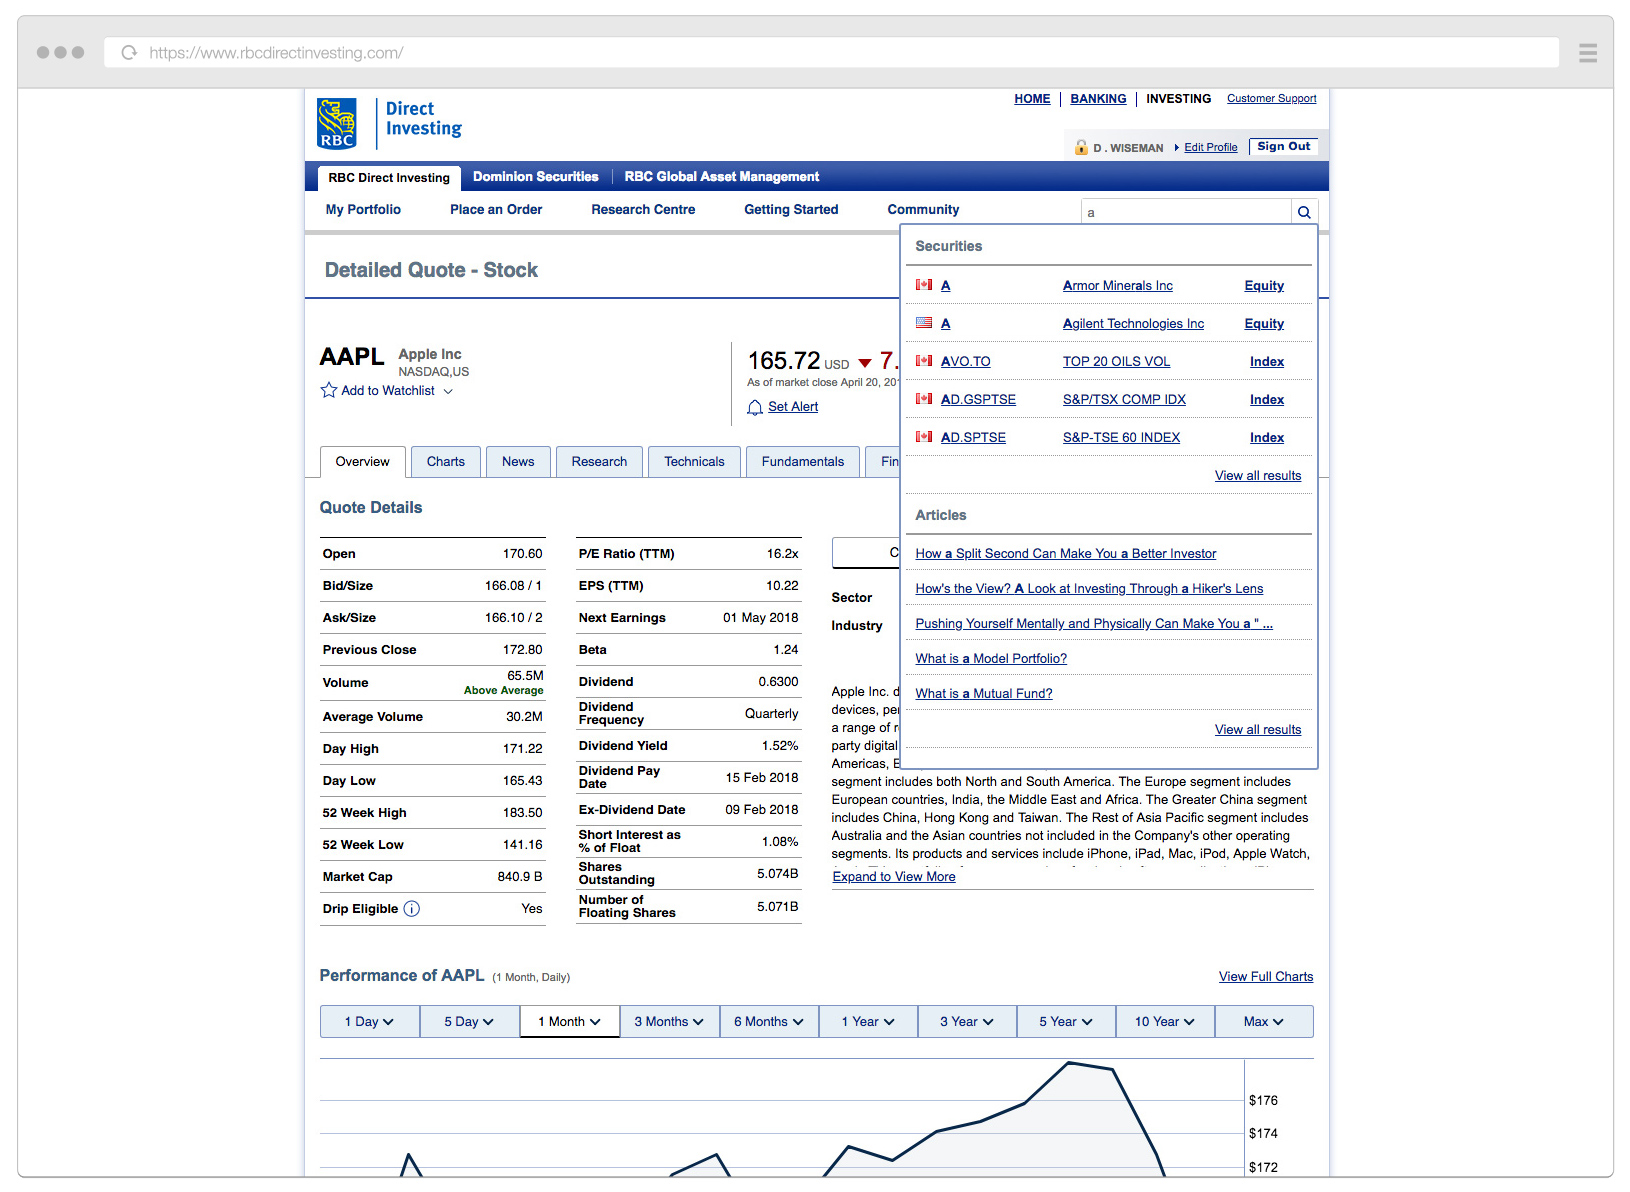View all results under Articles
This screenshot has height=1192, width=1630.
(x=1258, y=730)
